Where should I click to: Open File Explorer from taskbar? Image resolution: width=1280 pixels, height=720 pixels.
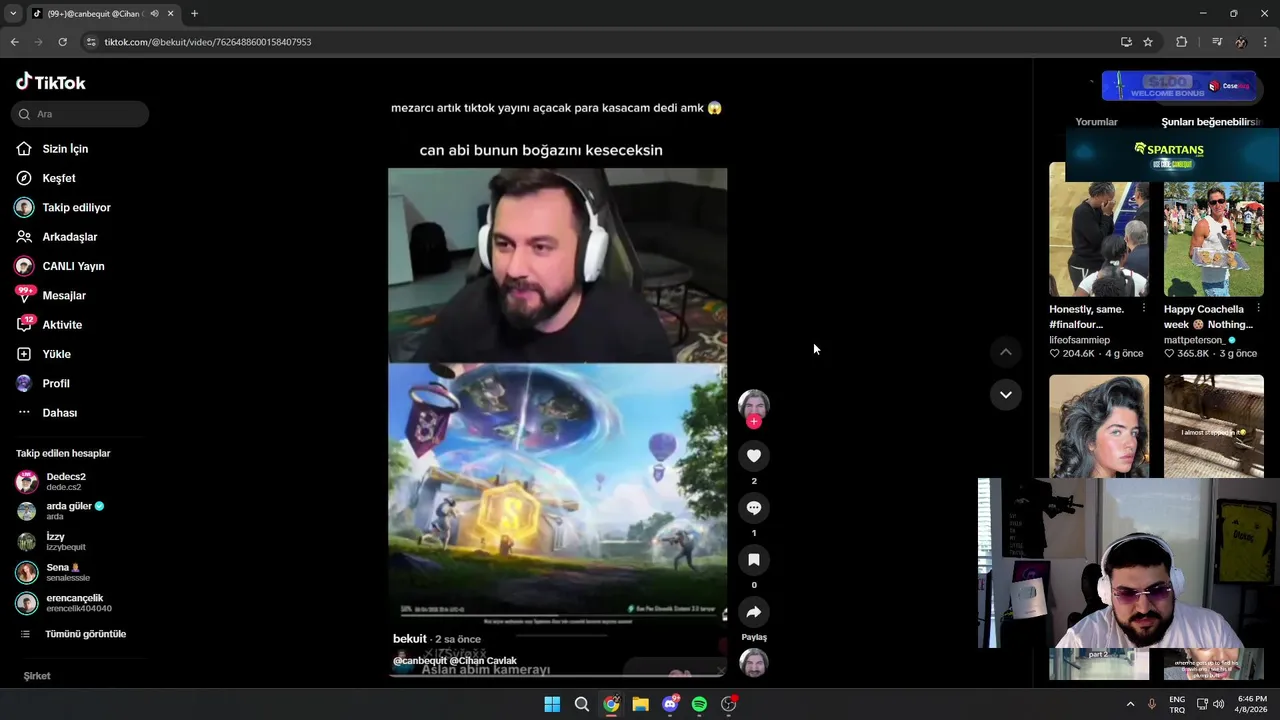640,704
